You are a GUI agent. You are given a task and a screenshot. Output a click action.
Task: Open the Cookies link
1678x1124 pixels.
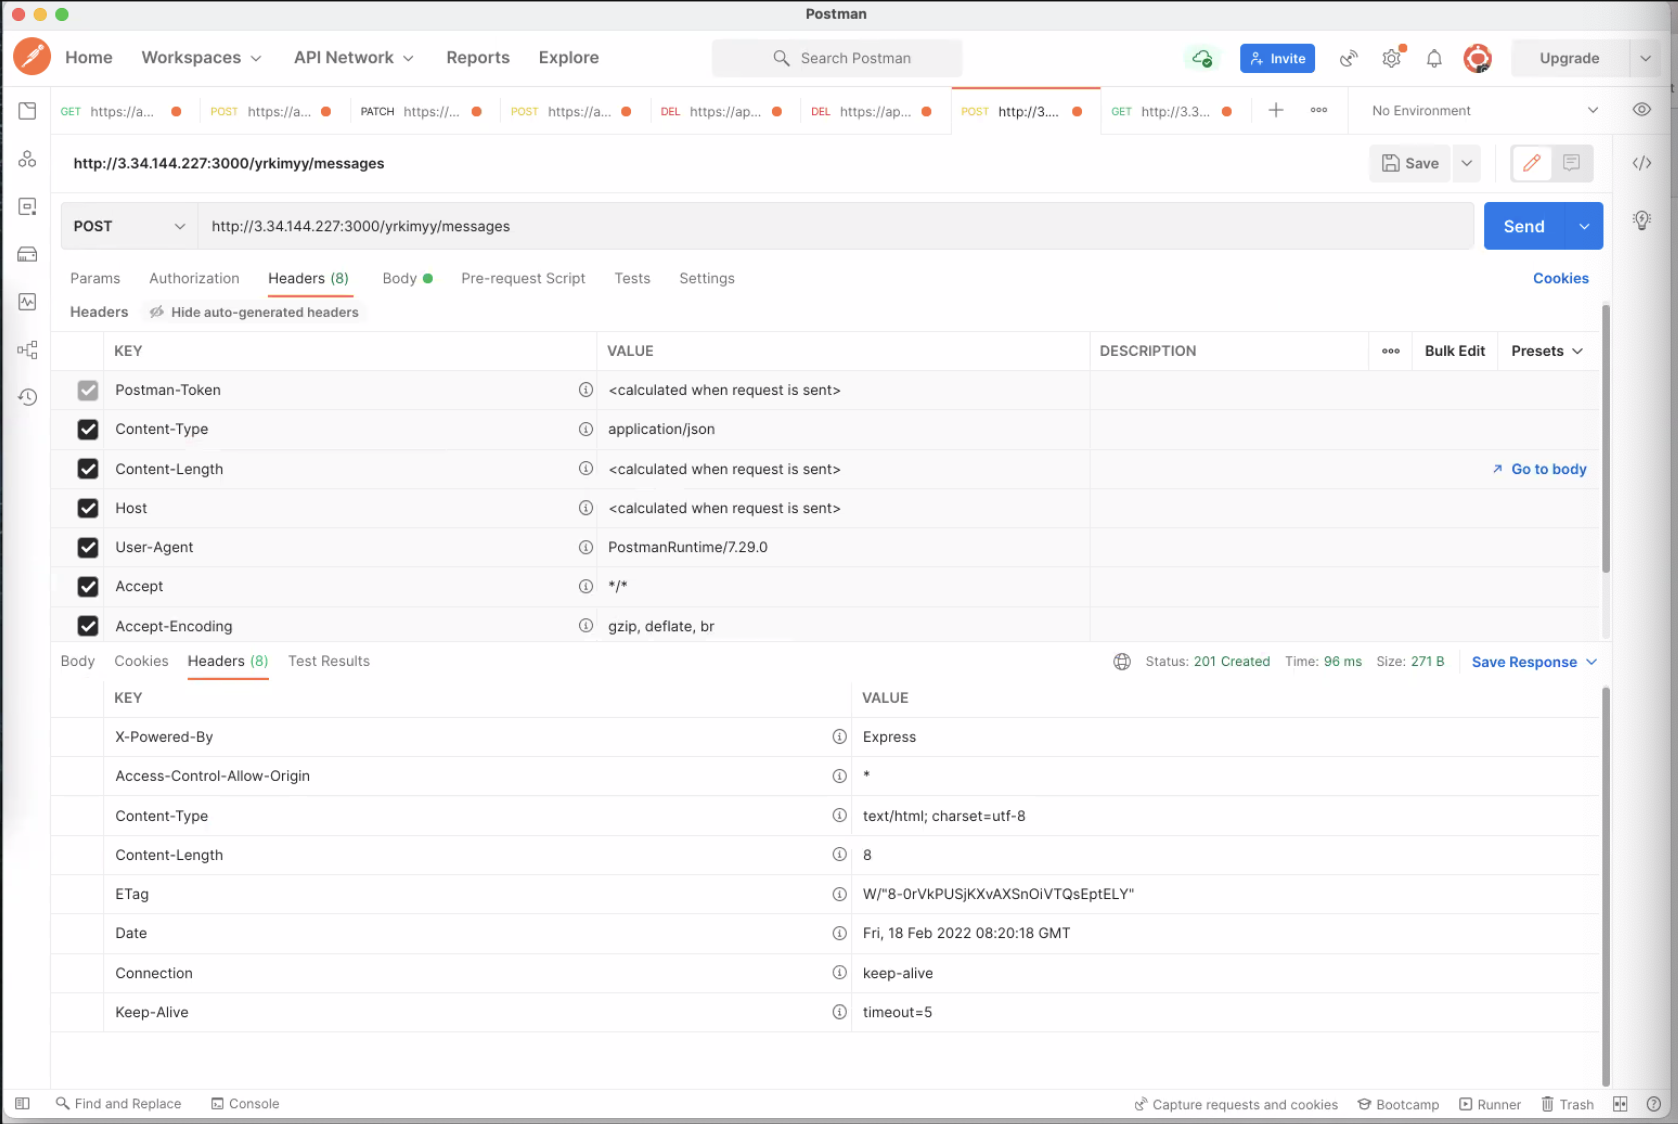click(1560, 278)
